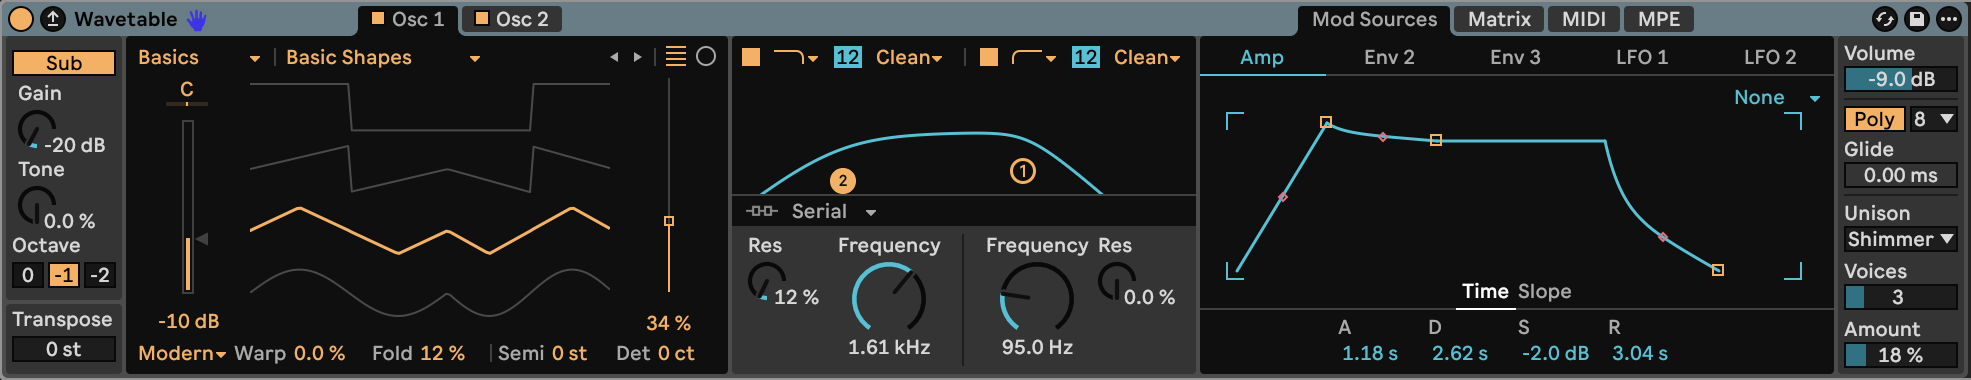Toggle Filter 2 slope 12 button
Image resolution: width=1971 pixels, height=380 pixels.
1085,57
